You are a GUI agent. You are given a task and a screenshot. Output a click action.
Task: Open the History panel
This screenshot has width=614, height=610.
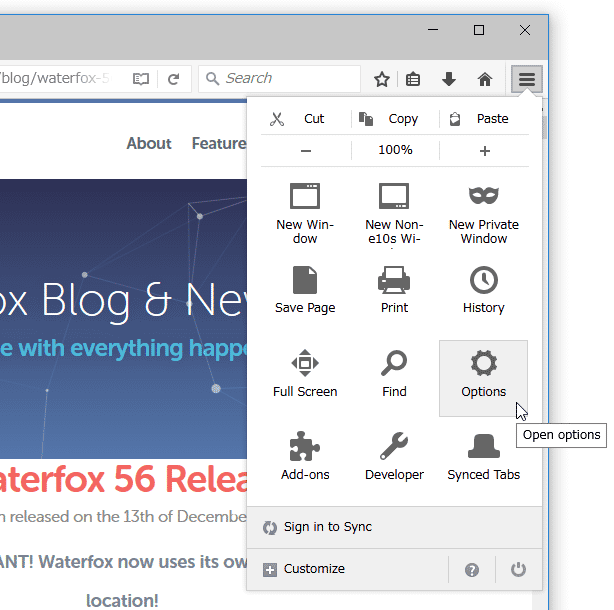(x=484, y=290)
